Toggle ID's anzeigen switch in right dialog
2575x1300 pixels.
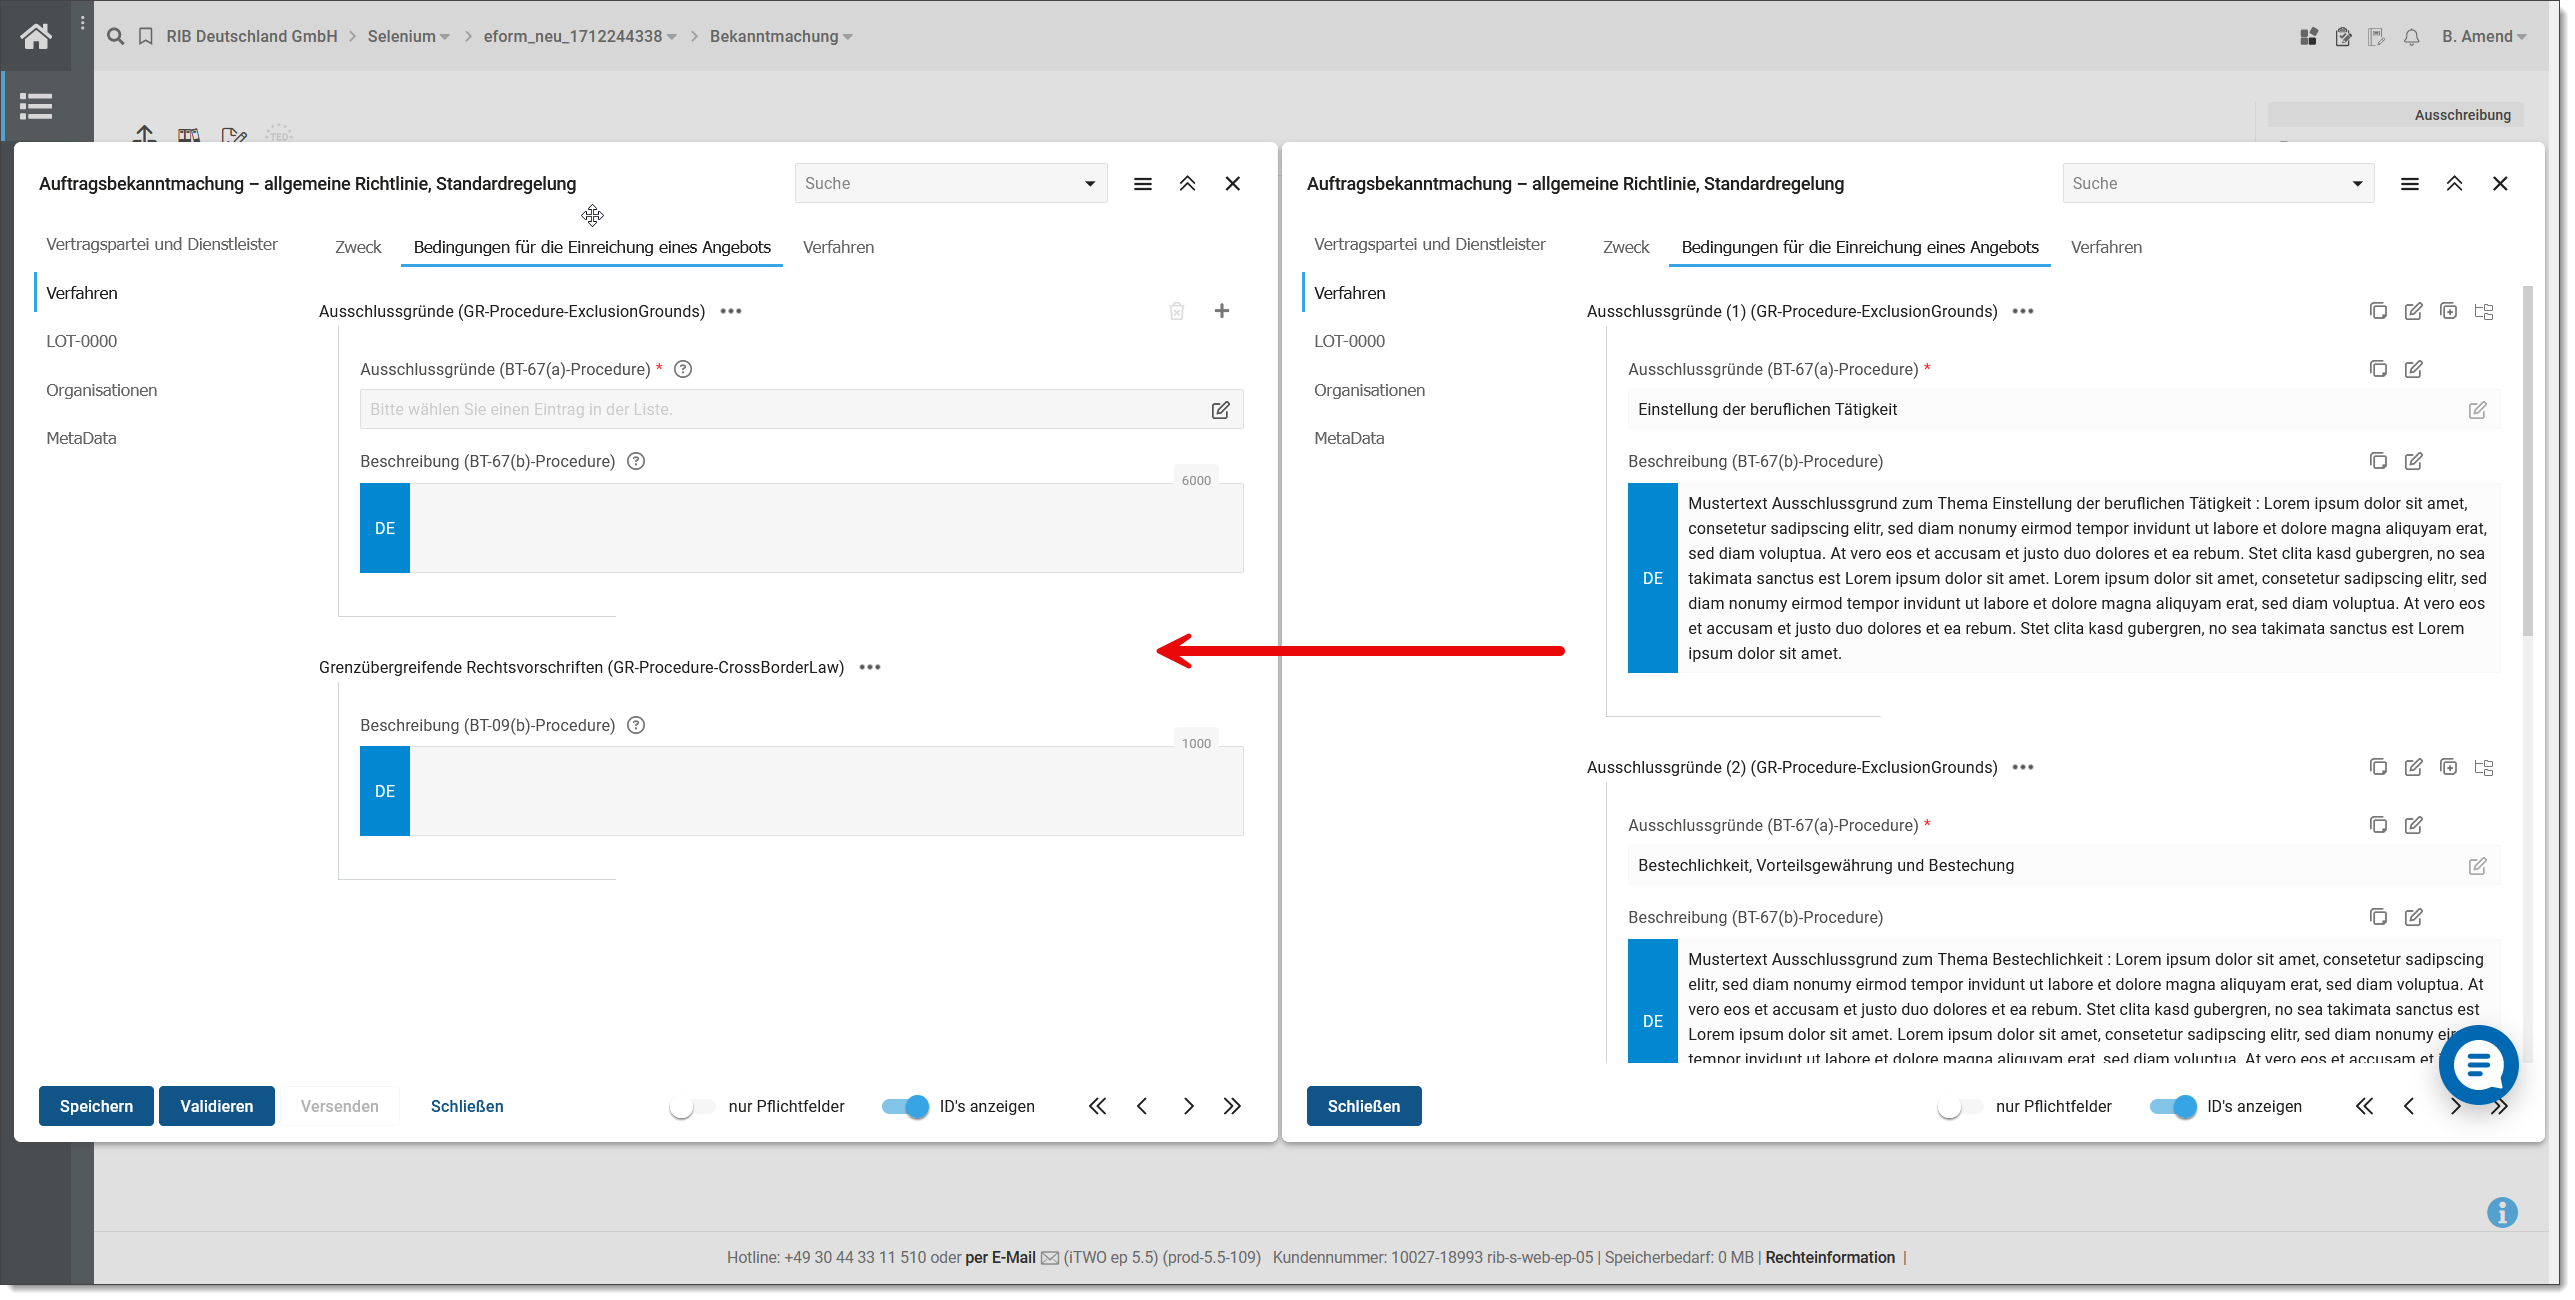tap(2174, 1106)
